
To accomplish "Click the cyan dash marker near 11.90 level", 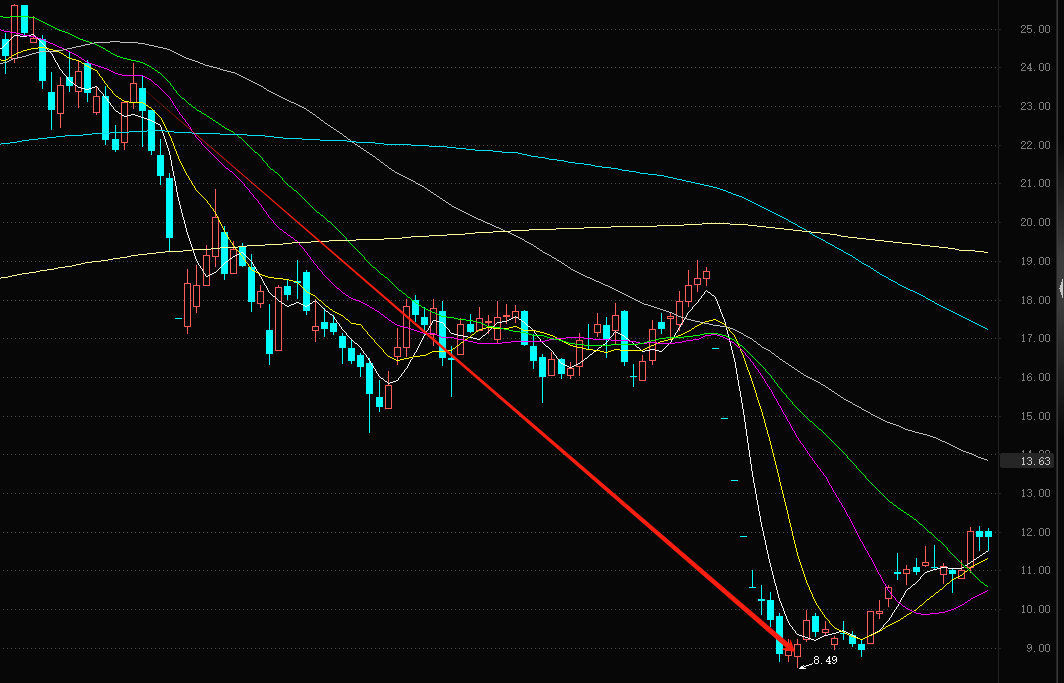I will click(x=743, y=536).
